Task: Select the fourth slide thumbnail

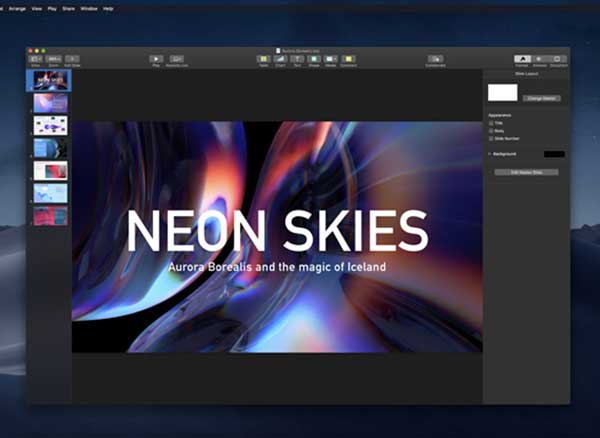Action: tap(51, 148)
